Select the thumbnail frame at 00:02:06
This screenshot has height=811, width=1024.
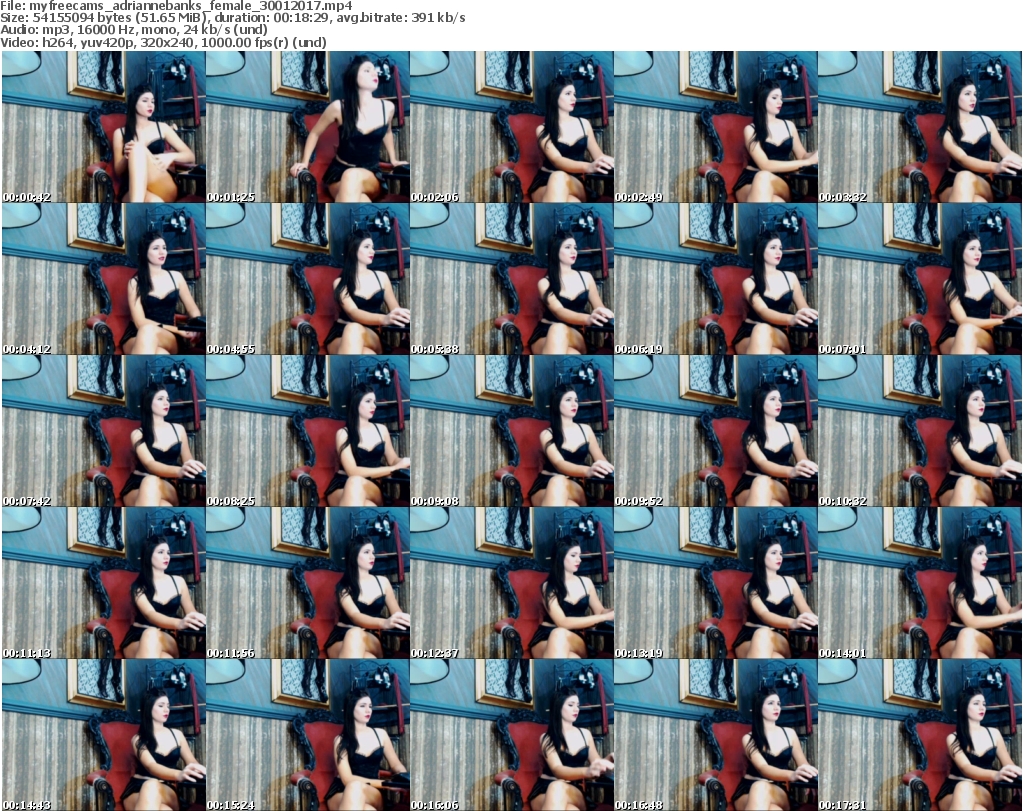(x=511, y=127)
